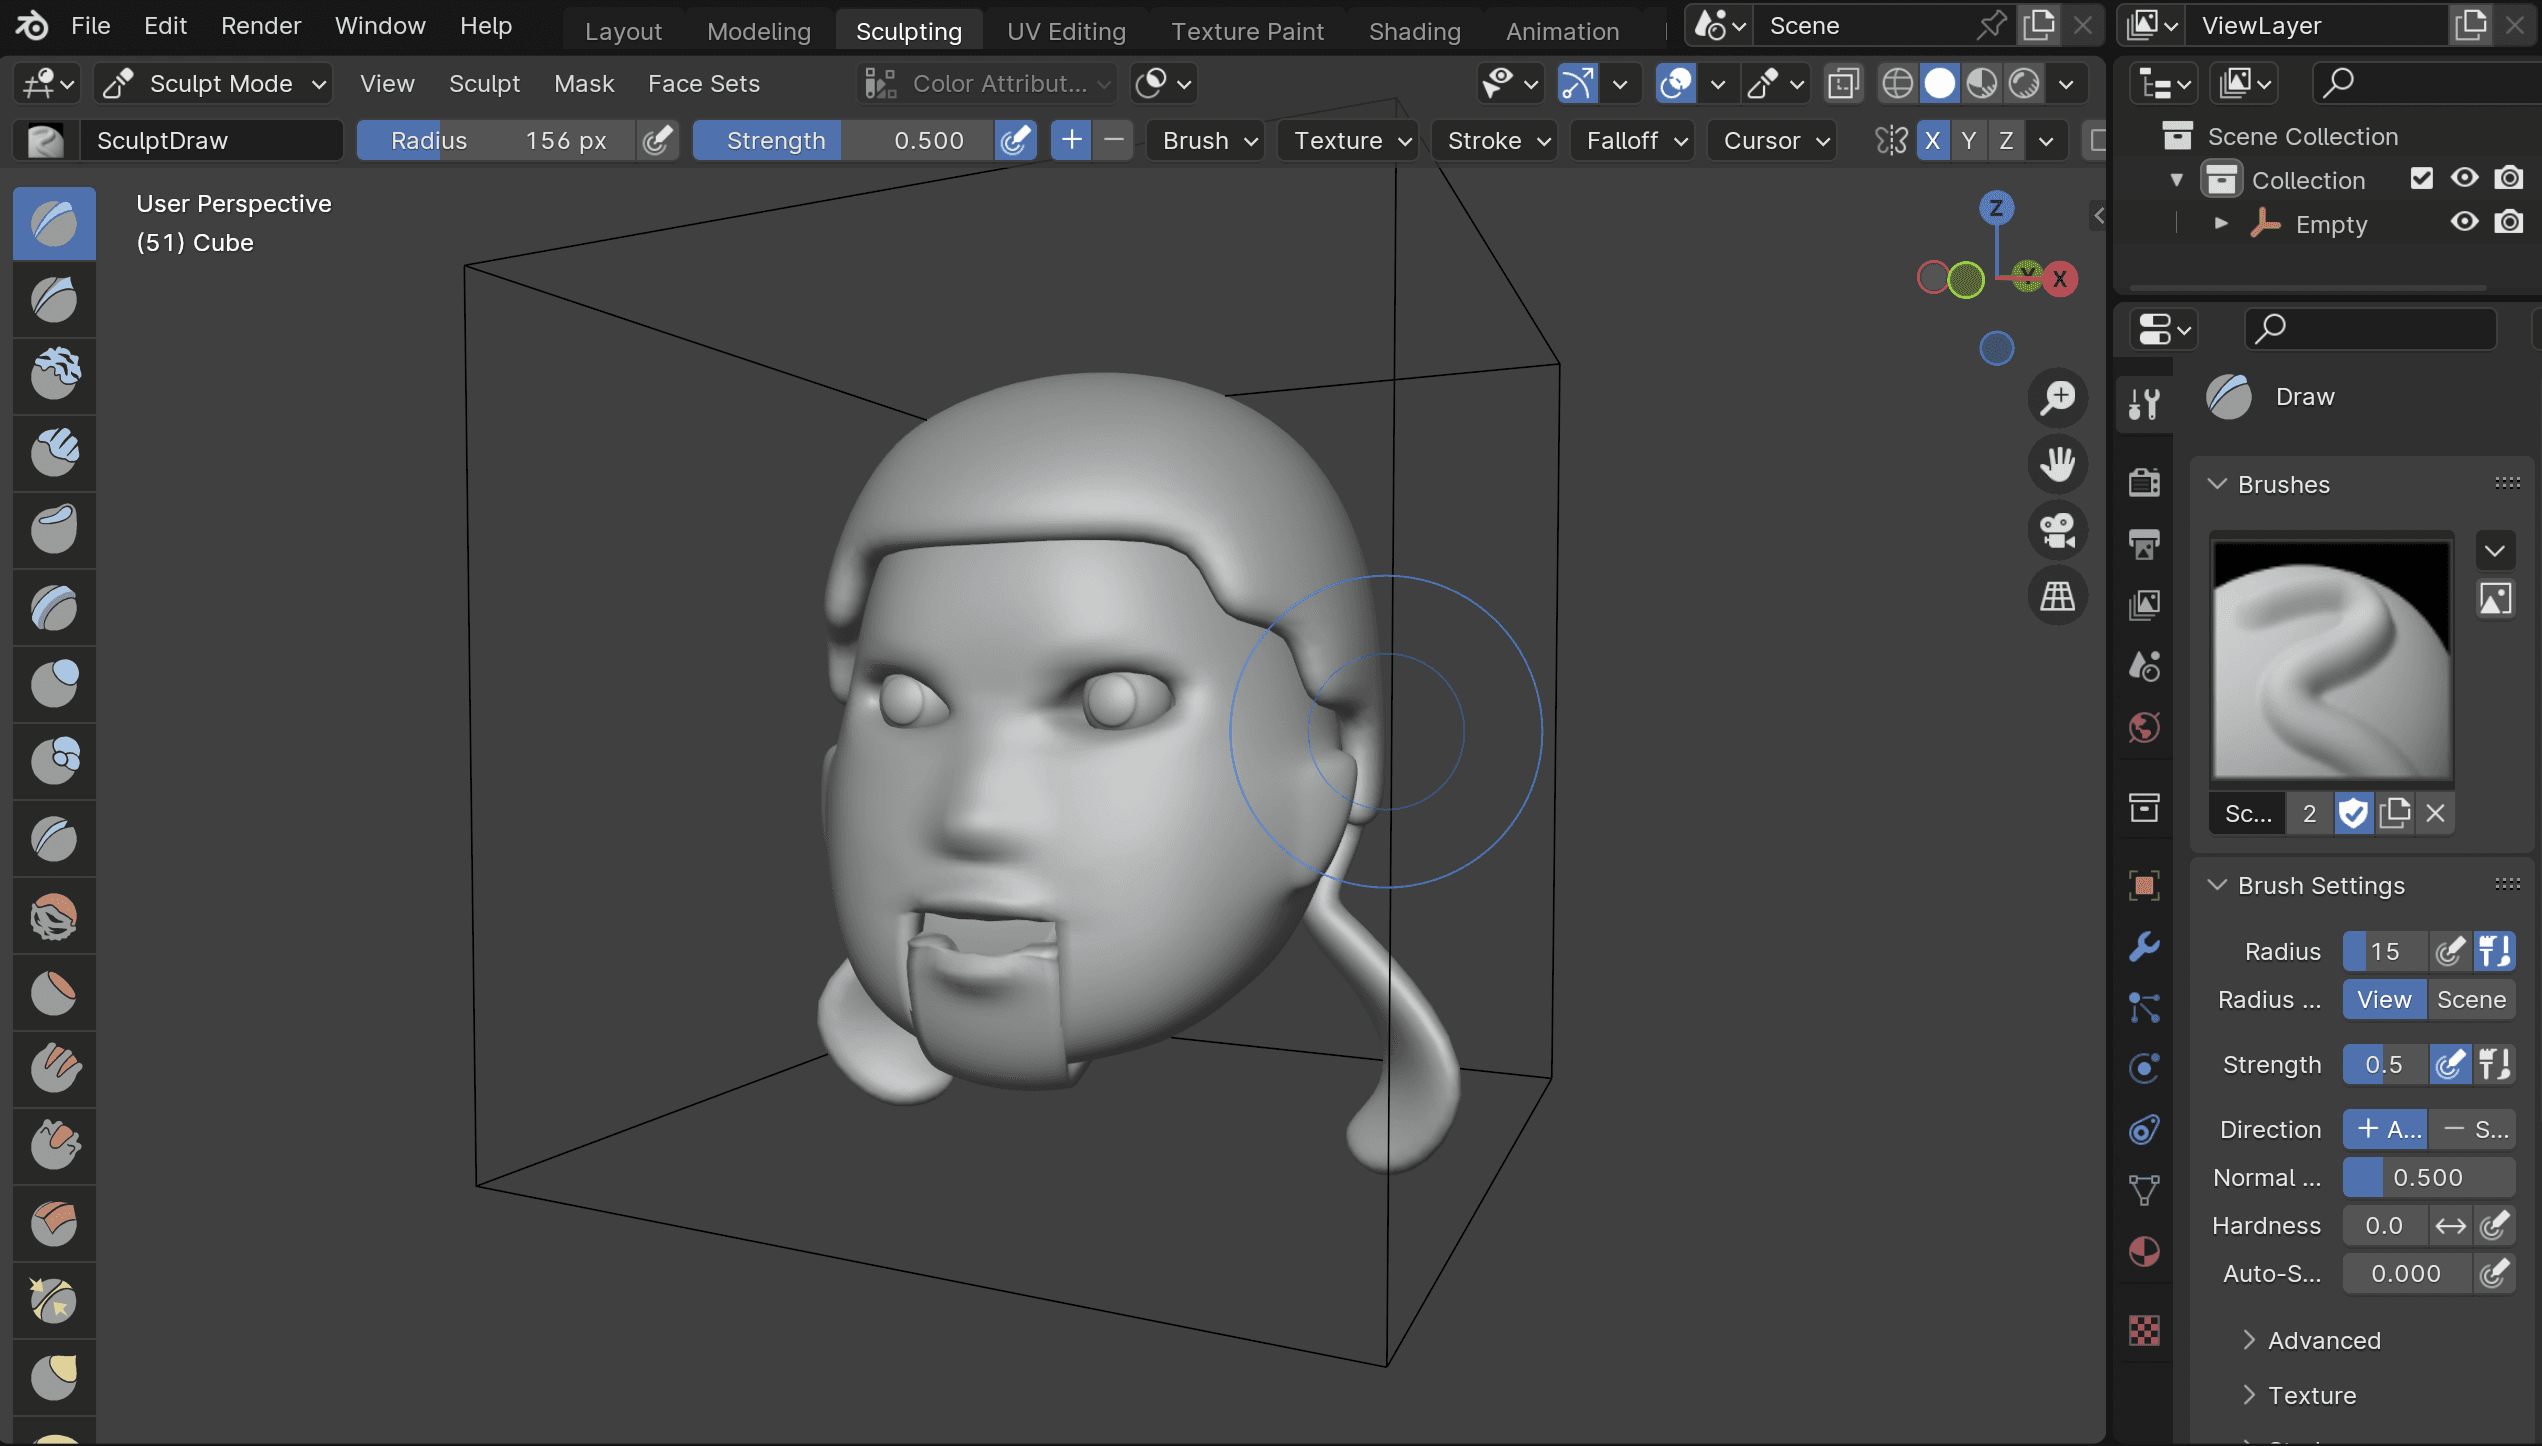2542x1446 pixels.
Task: Open the Face Sets menu
Action: (x=703, y=84)
